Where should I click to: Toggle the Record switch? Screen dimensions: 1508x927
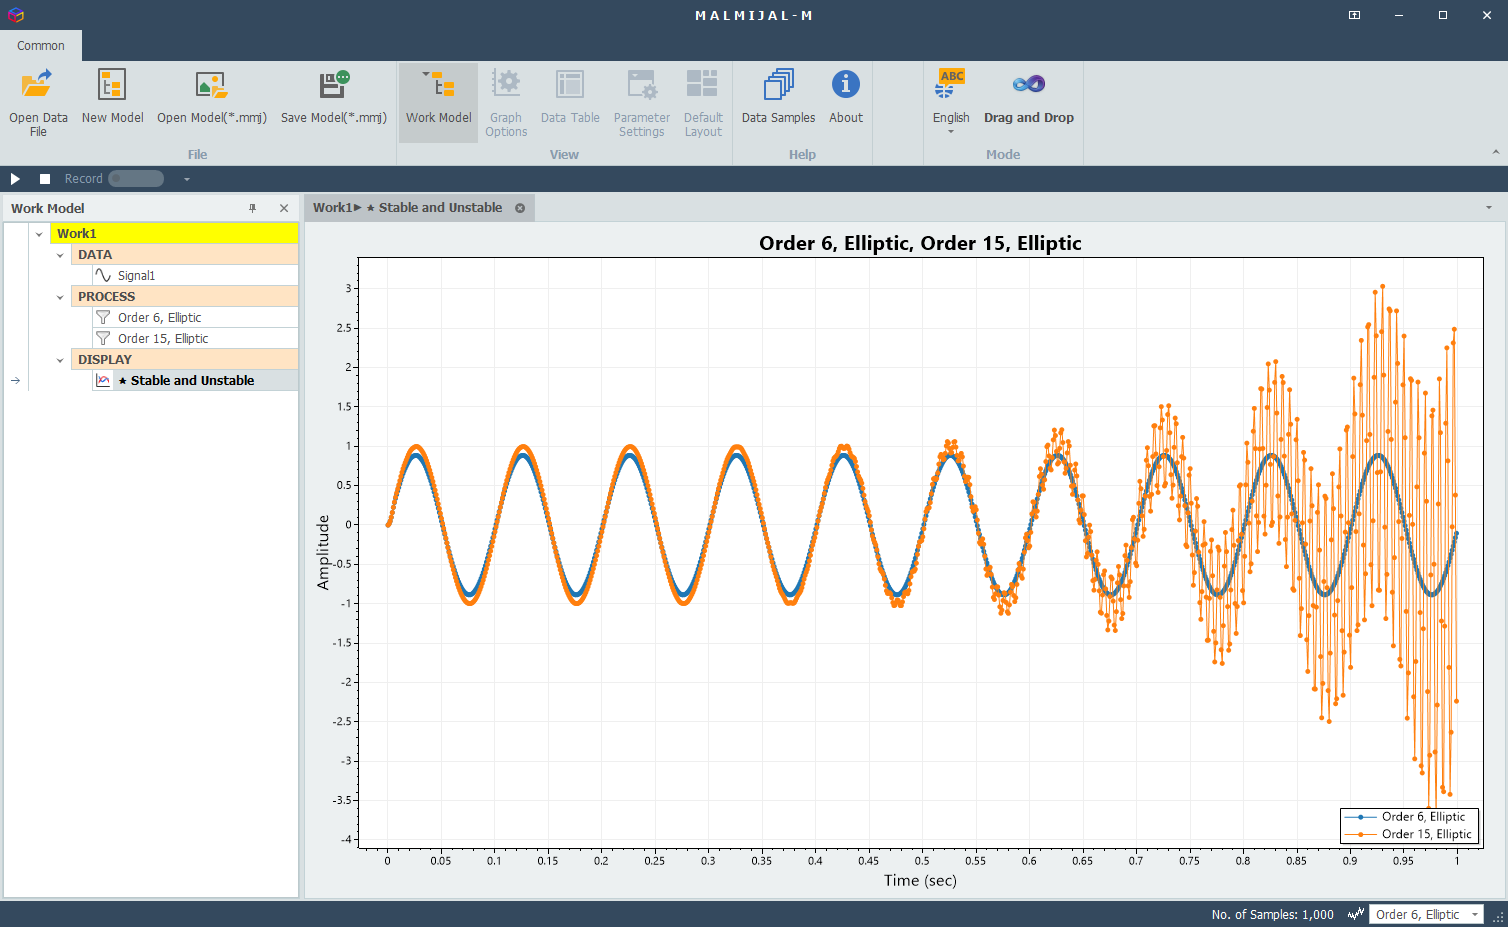coord(136,178)
